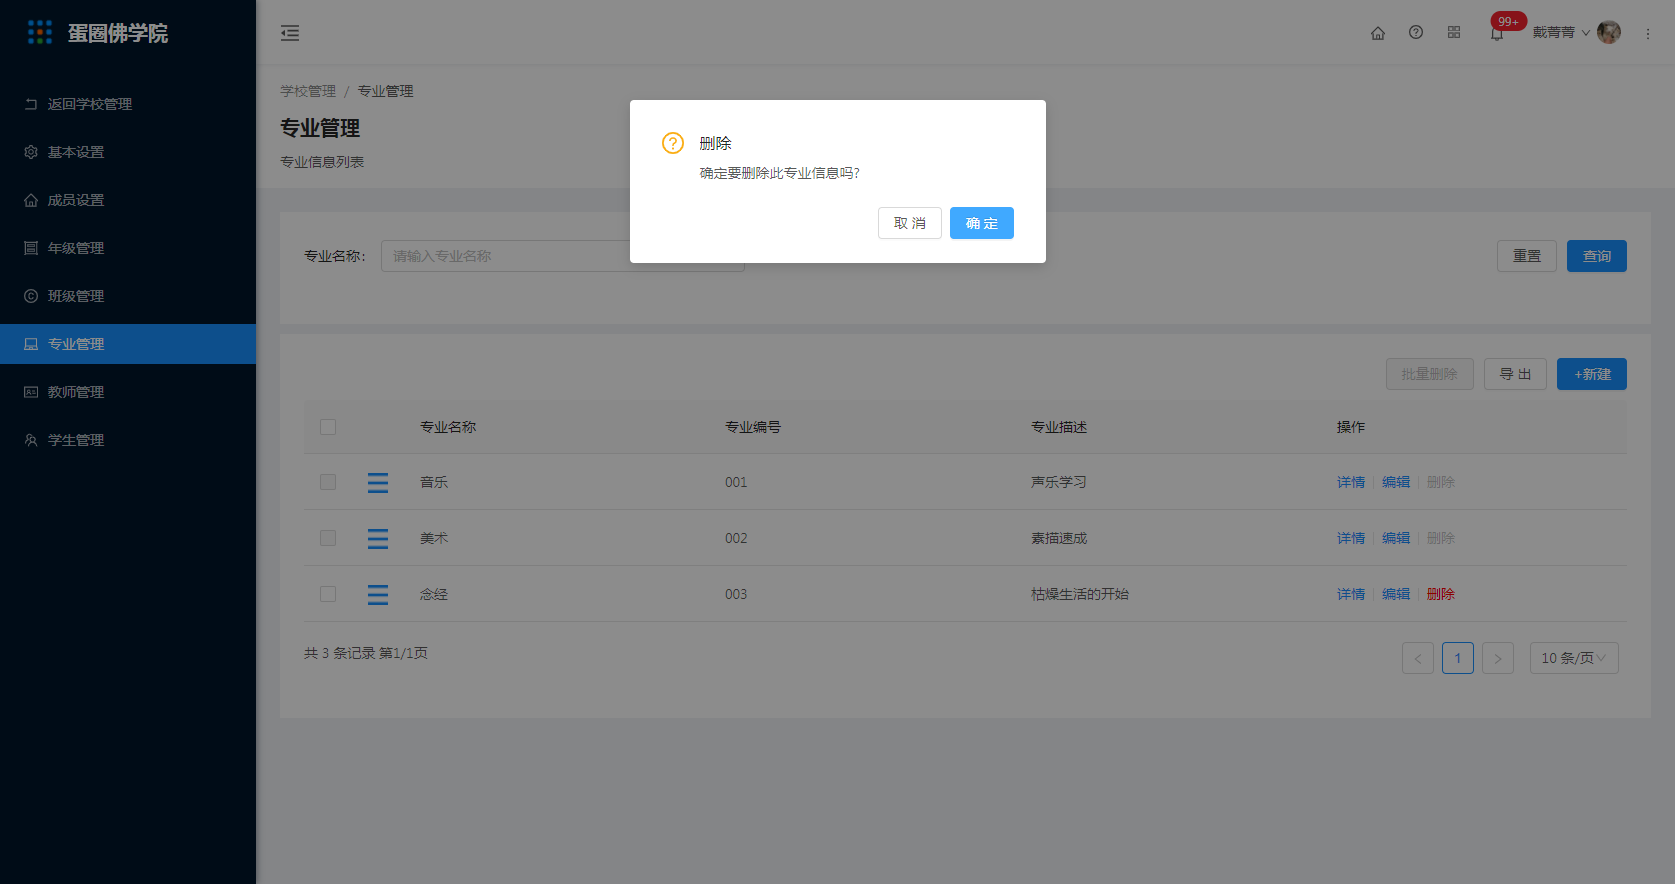Viewport: 1675px width, 884px height.
Task: Click the user avatar picture
Action: 1609,32
